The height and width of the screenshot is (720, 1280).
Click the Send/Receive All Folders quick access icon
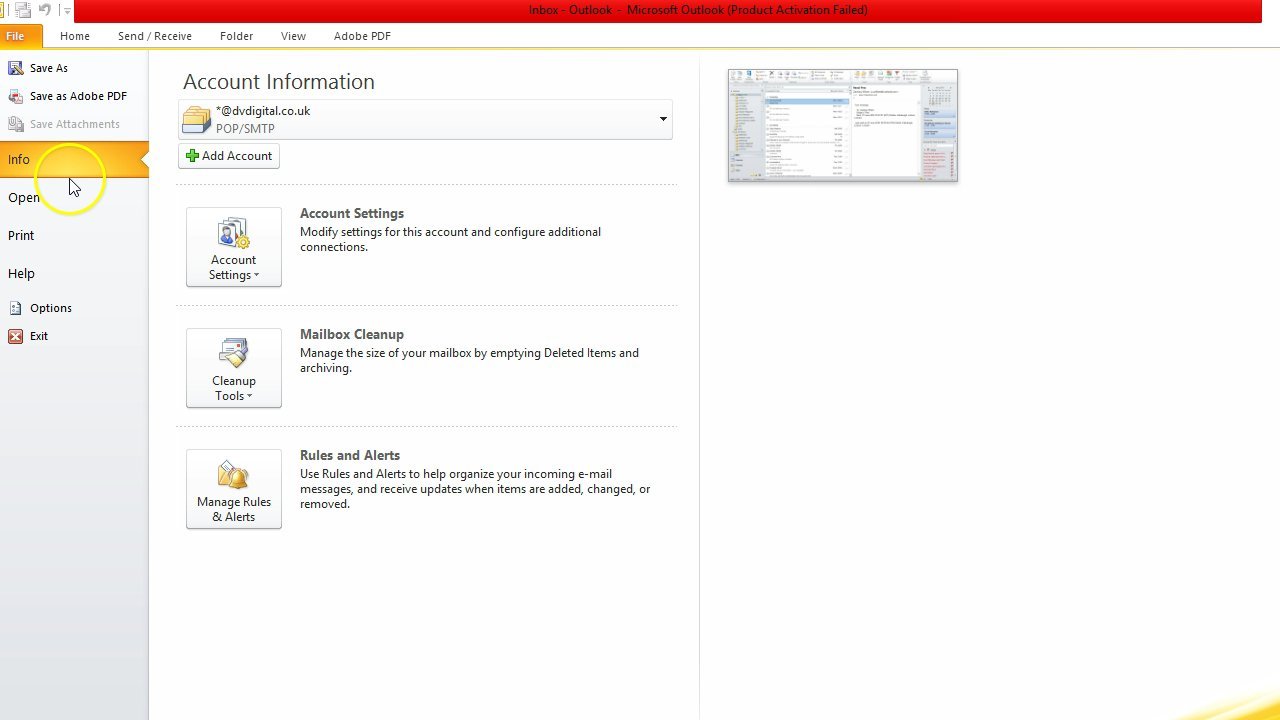click(x=22, y=10)
